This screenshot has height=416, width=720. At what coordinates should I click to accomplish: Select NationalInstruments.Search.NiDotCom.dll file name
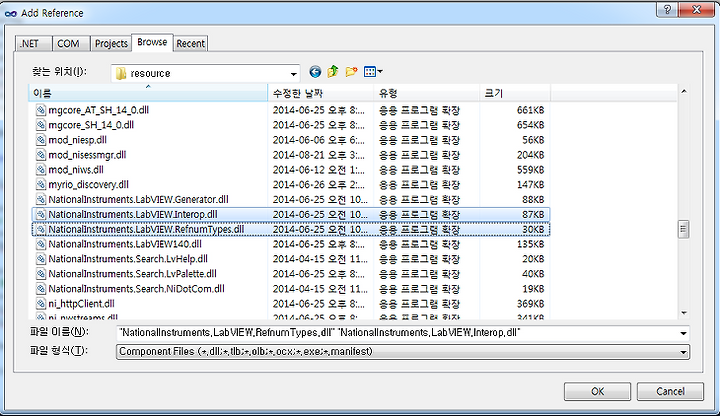(136, 289)
